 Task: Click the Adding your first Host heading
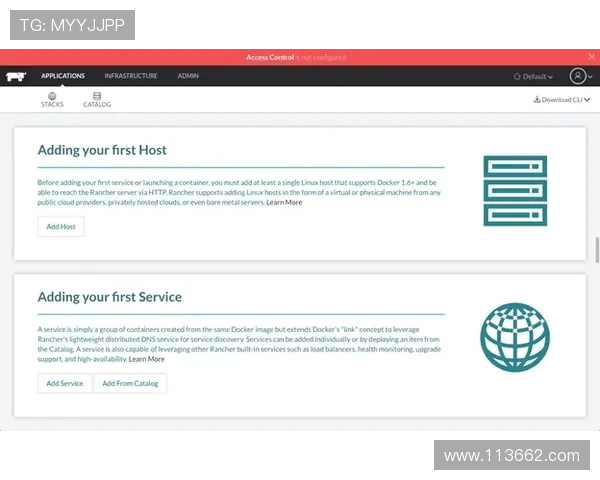(x=102, y=151)
